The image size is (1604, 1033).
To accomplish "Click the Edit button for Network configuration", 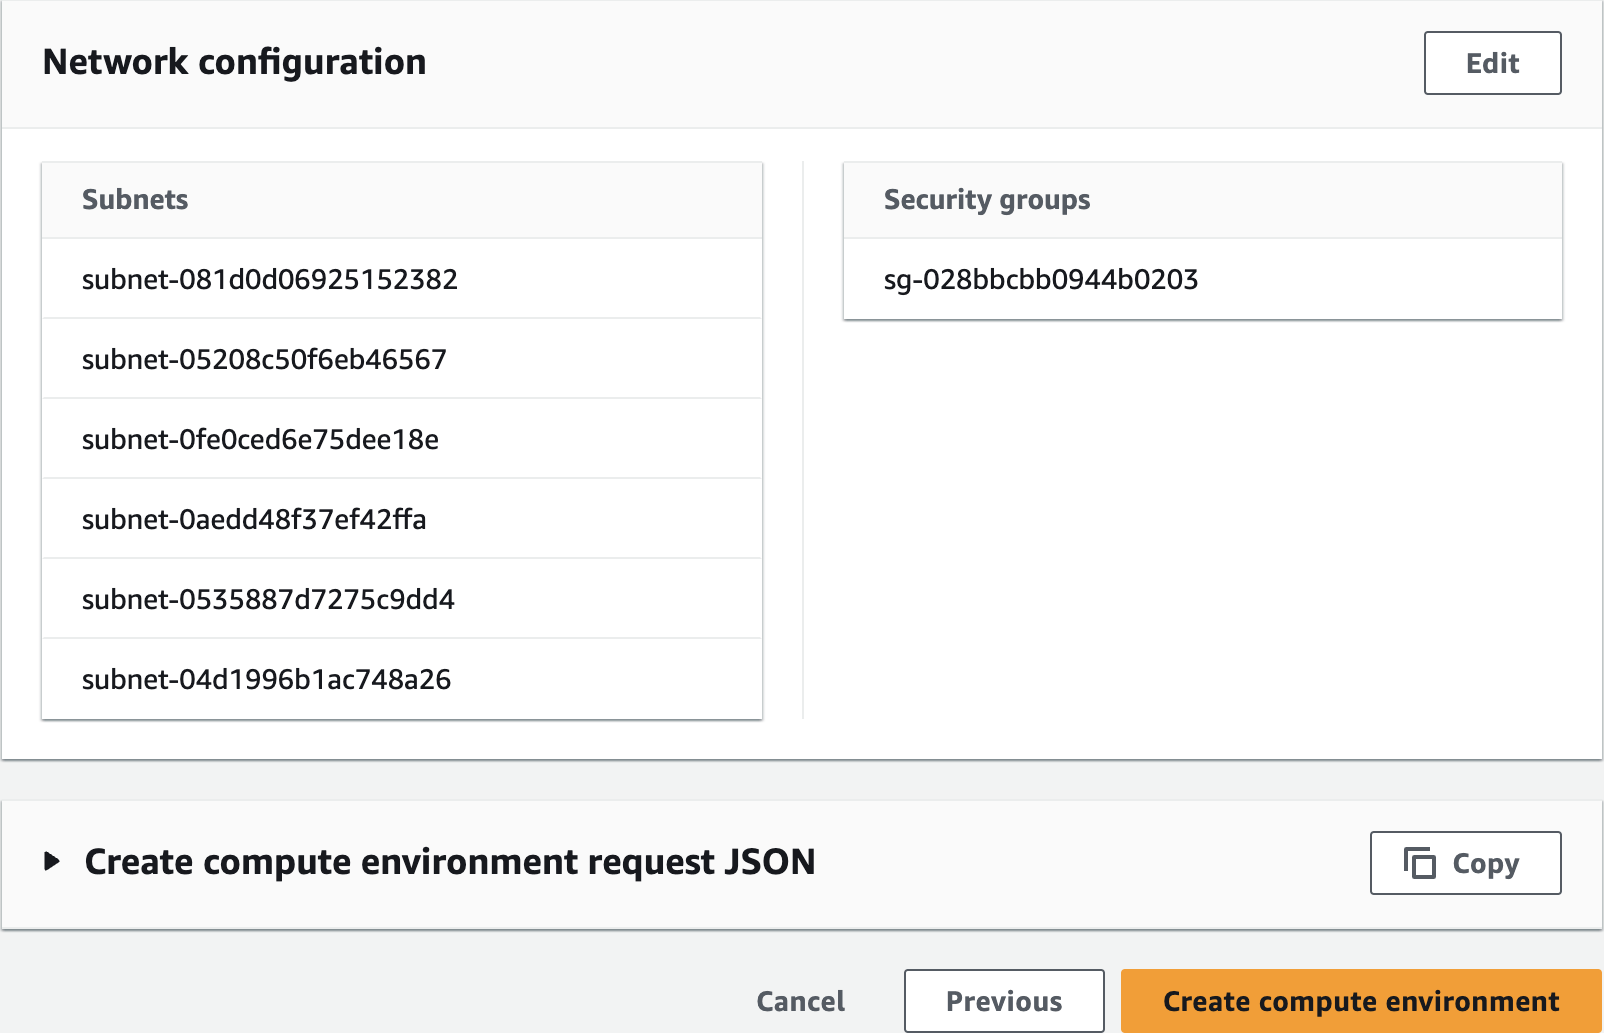I will 1491,63.
